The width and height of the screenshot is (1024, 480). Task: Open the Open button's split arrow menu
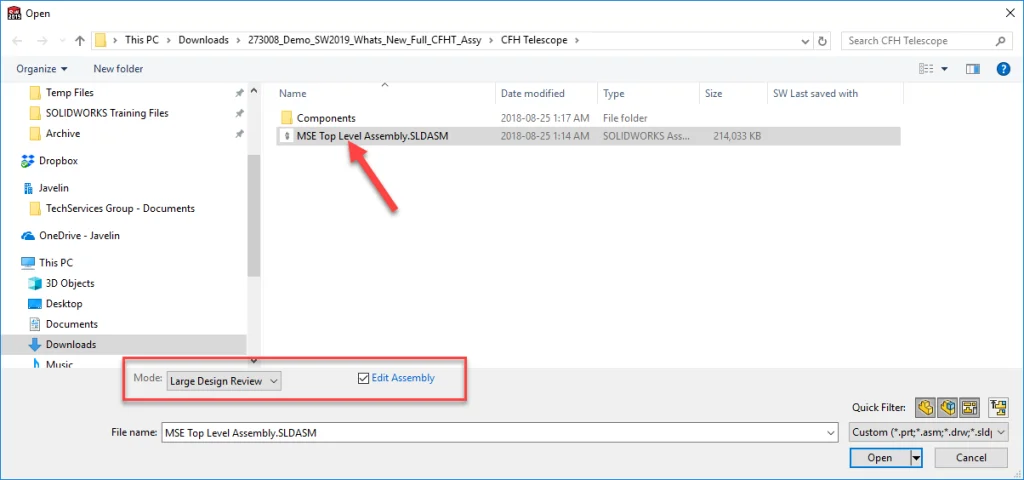(x=916, y=458)
